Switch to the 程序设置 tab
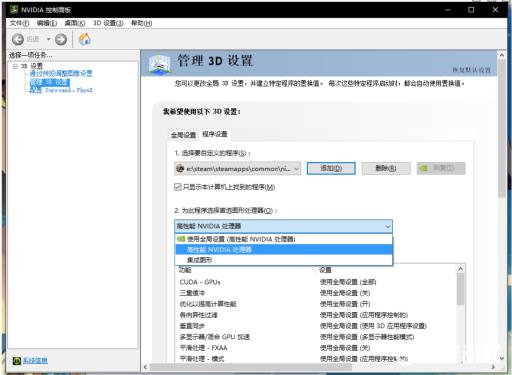512x375 pixels. click(215, 134)
